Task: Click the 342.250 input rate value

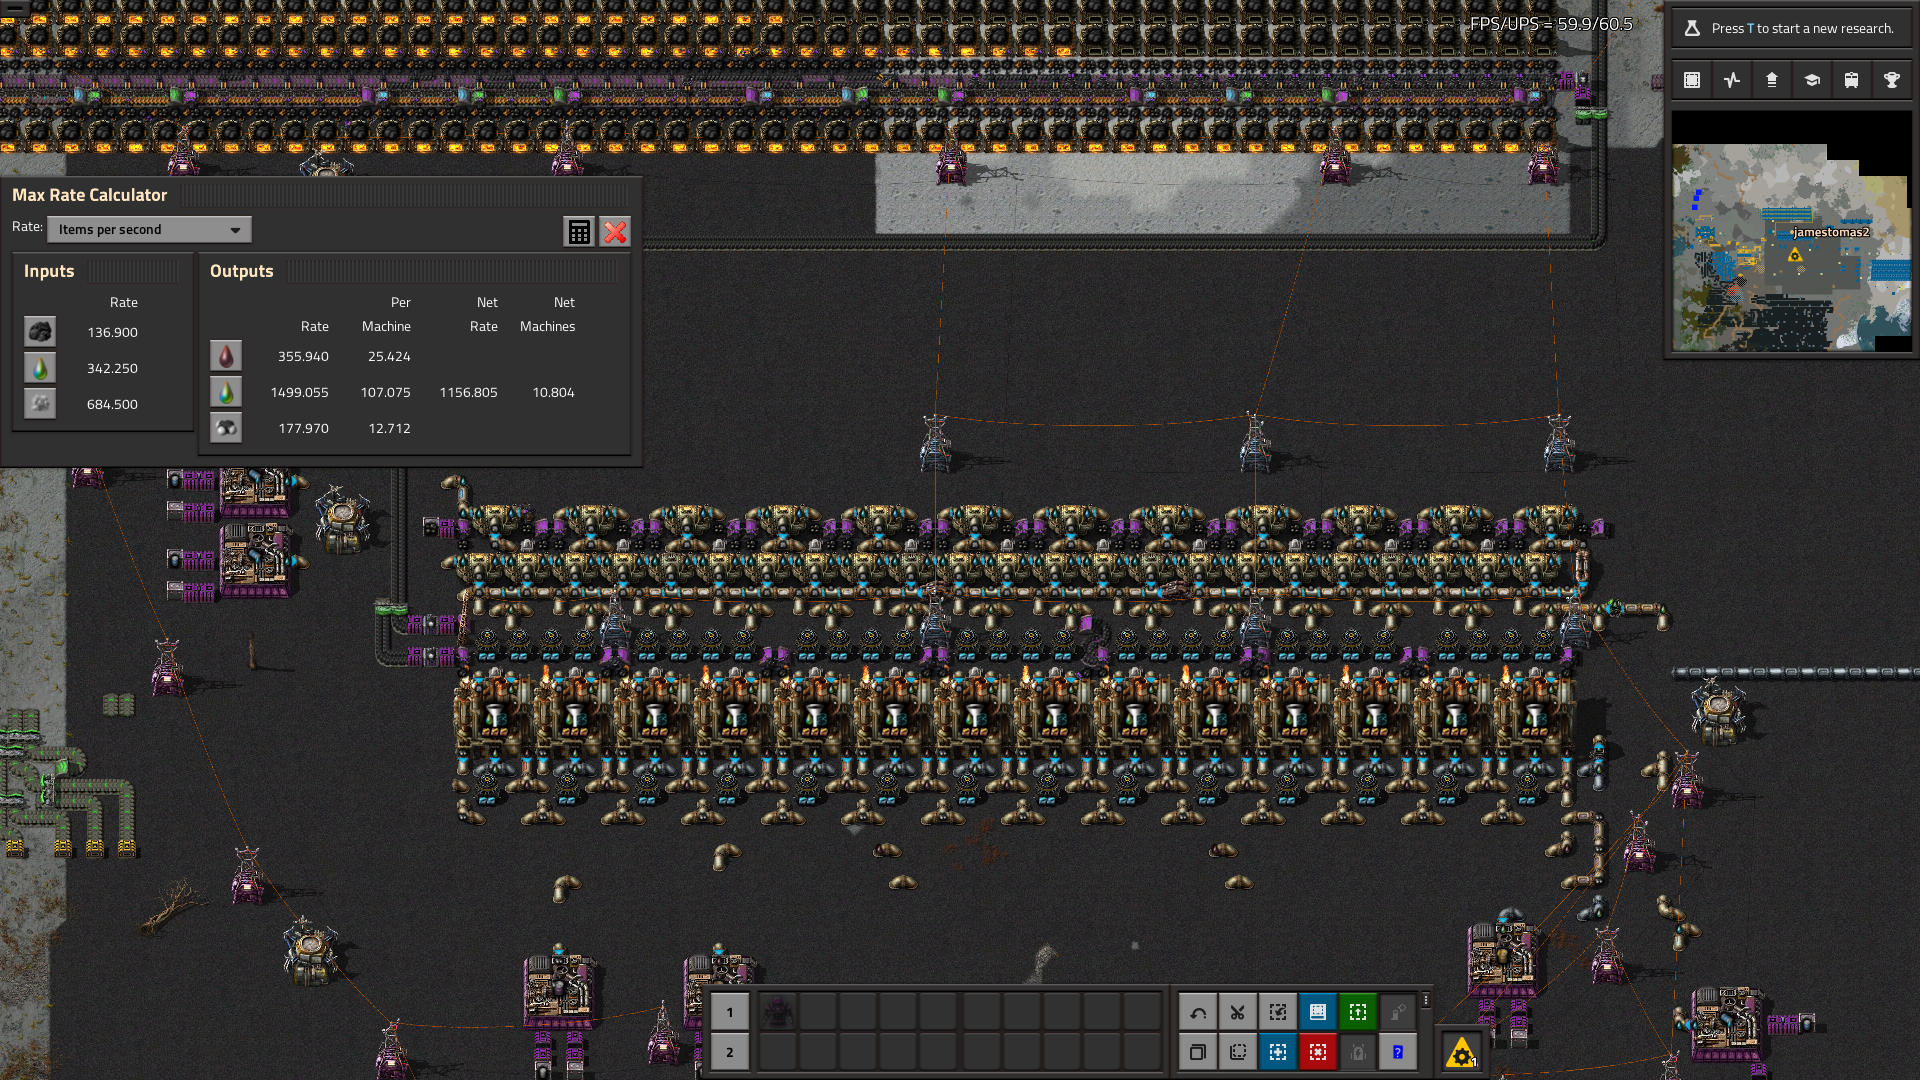Action: 112,368
